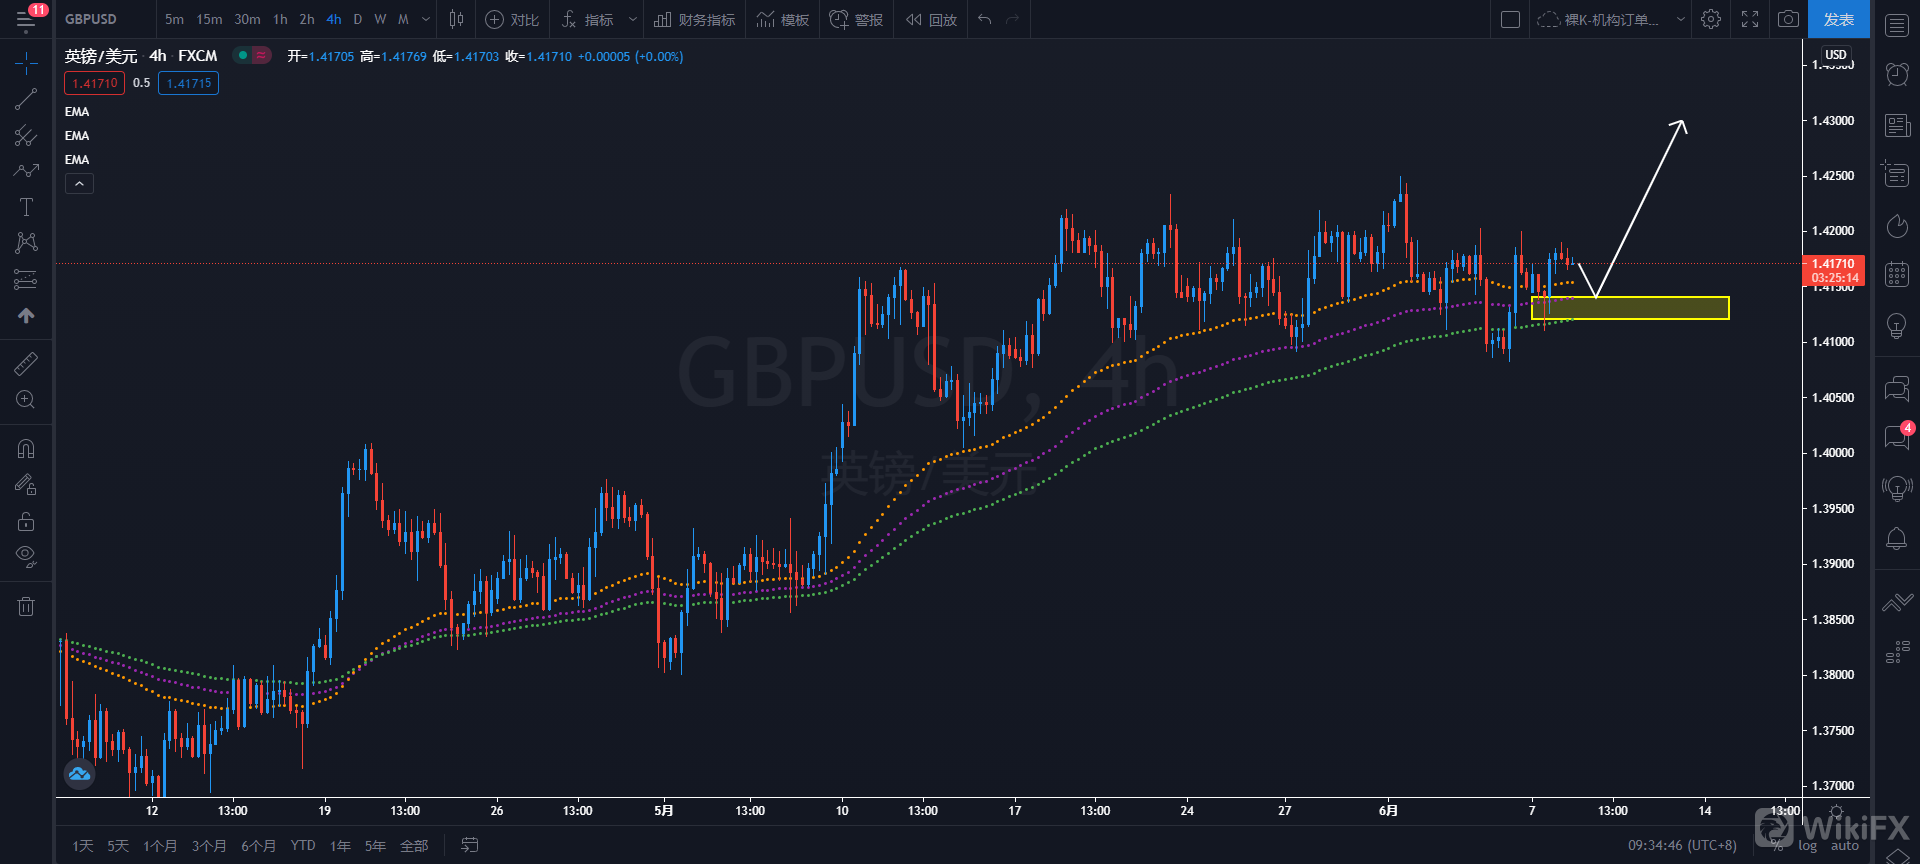1920x864 pixels.
Task: Open the 裸K-机构订单 layout dropdown
Action: pos(1680,19)
